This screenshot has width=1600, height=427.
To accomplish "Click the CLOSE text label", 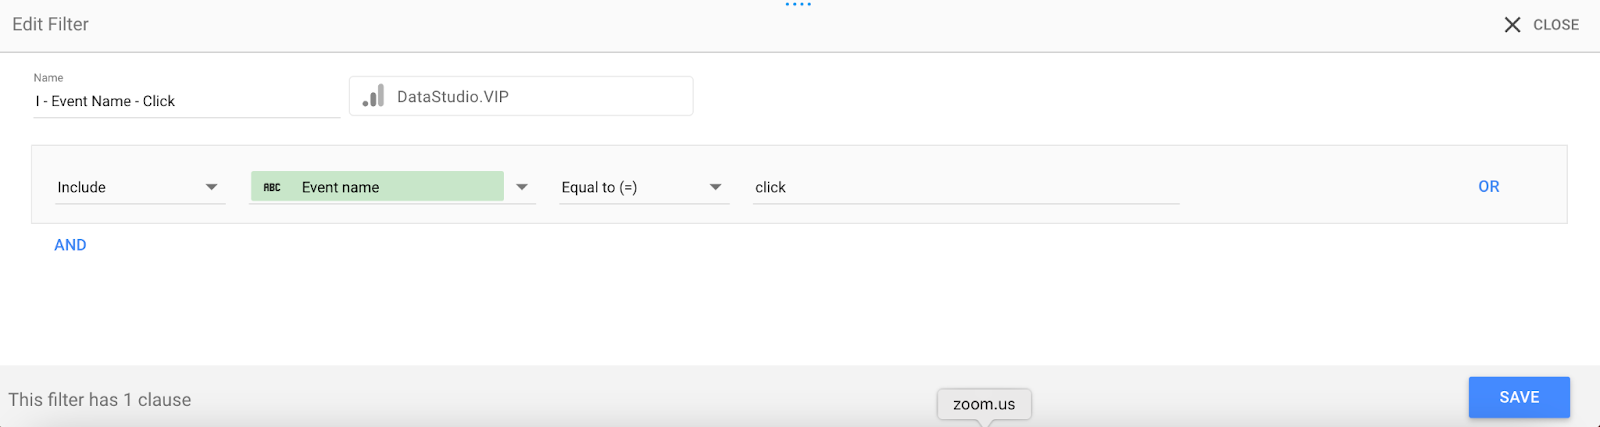I will [1556, 25].
